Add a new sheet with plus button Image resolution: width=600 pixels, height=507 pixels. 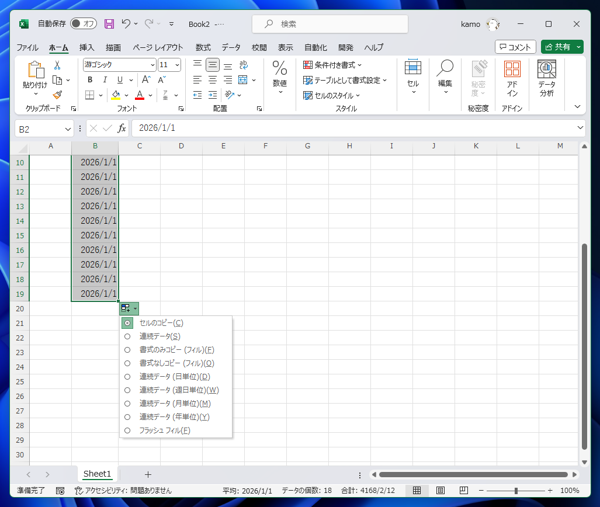point(148,474)
